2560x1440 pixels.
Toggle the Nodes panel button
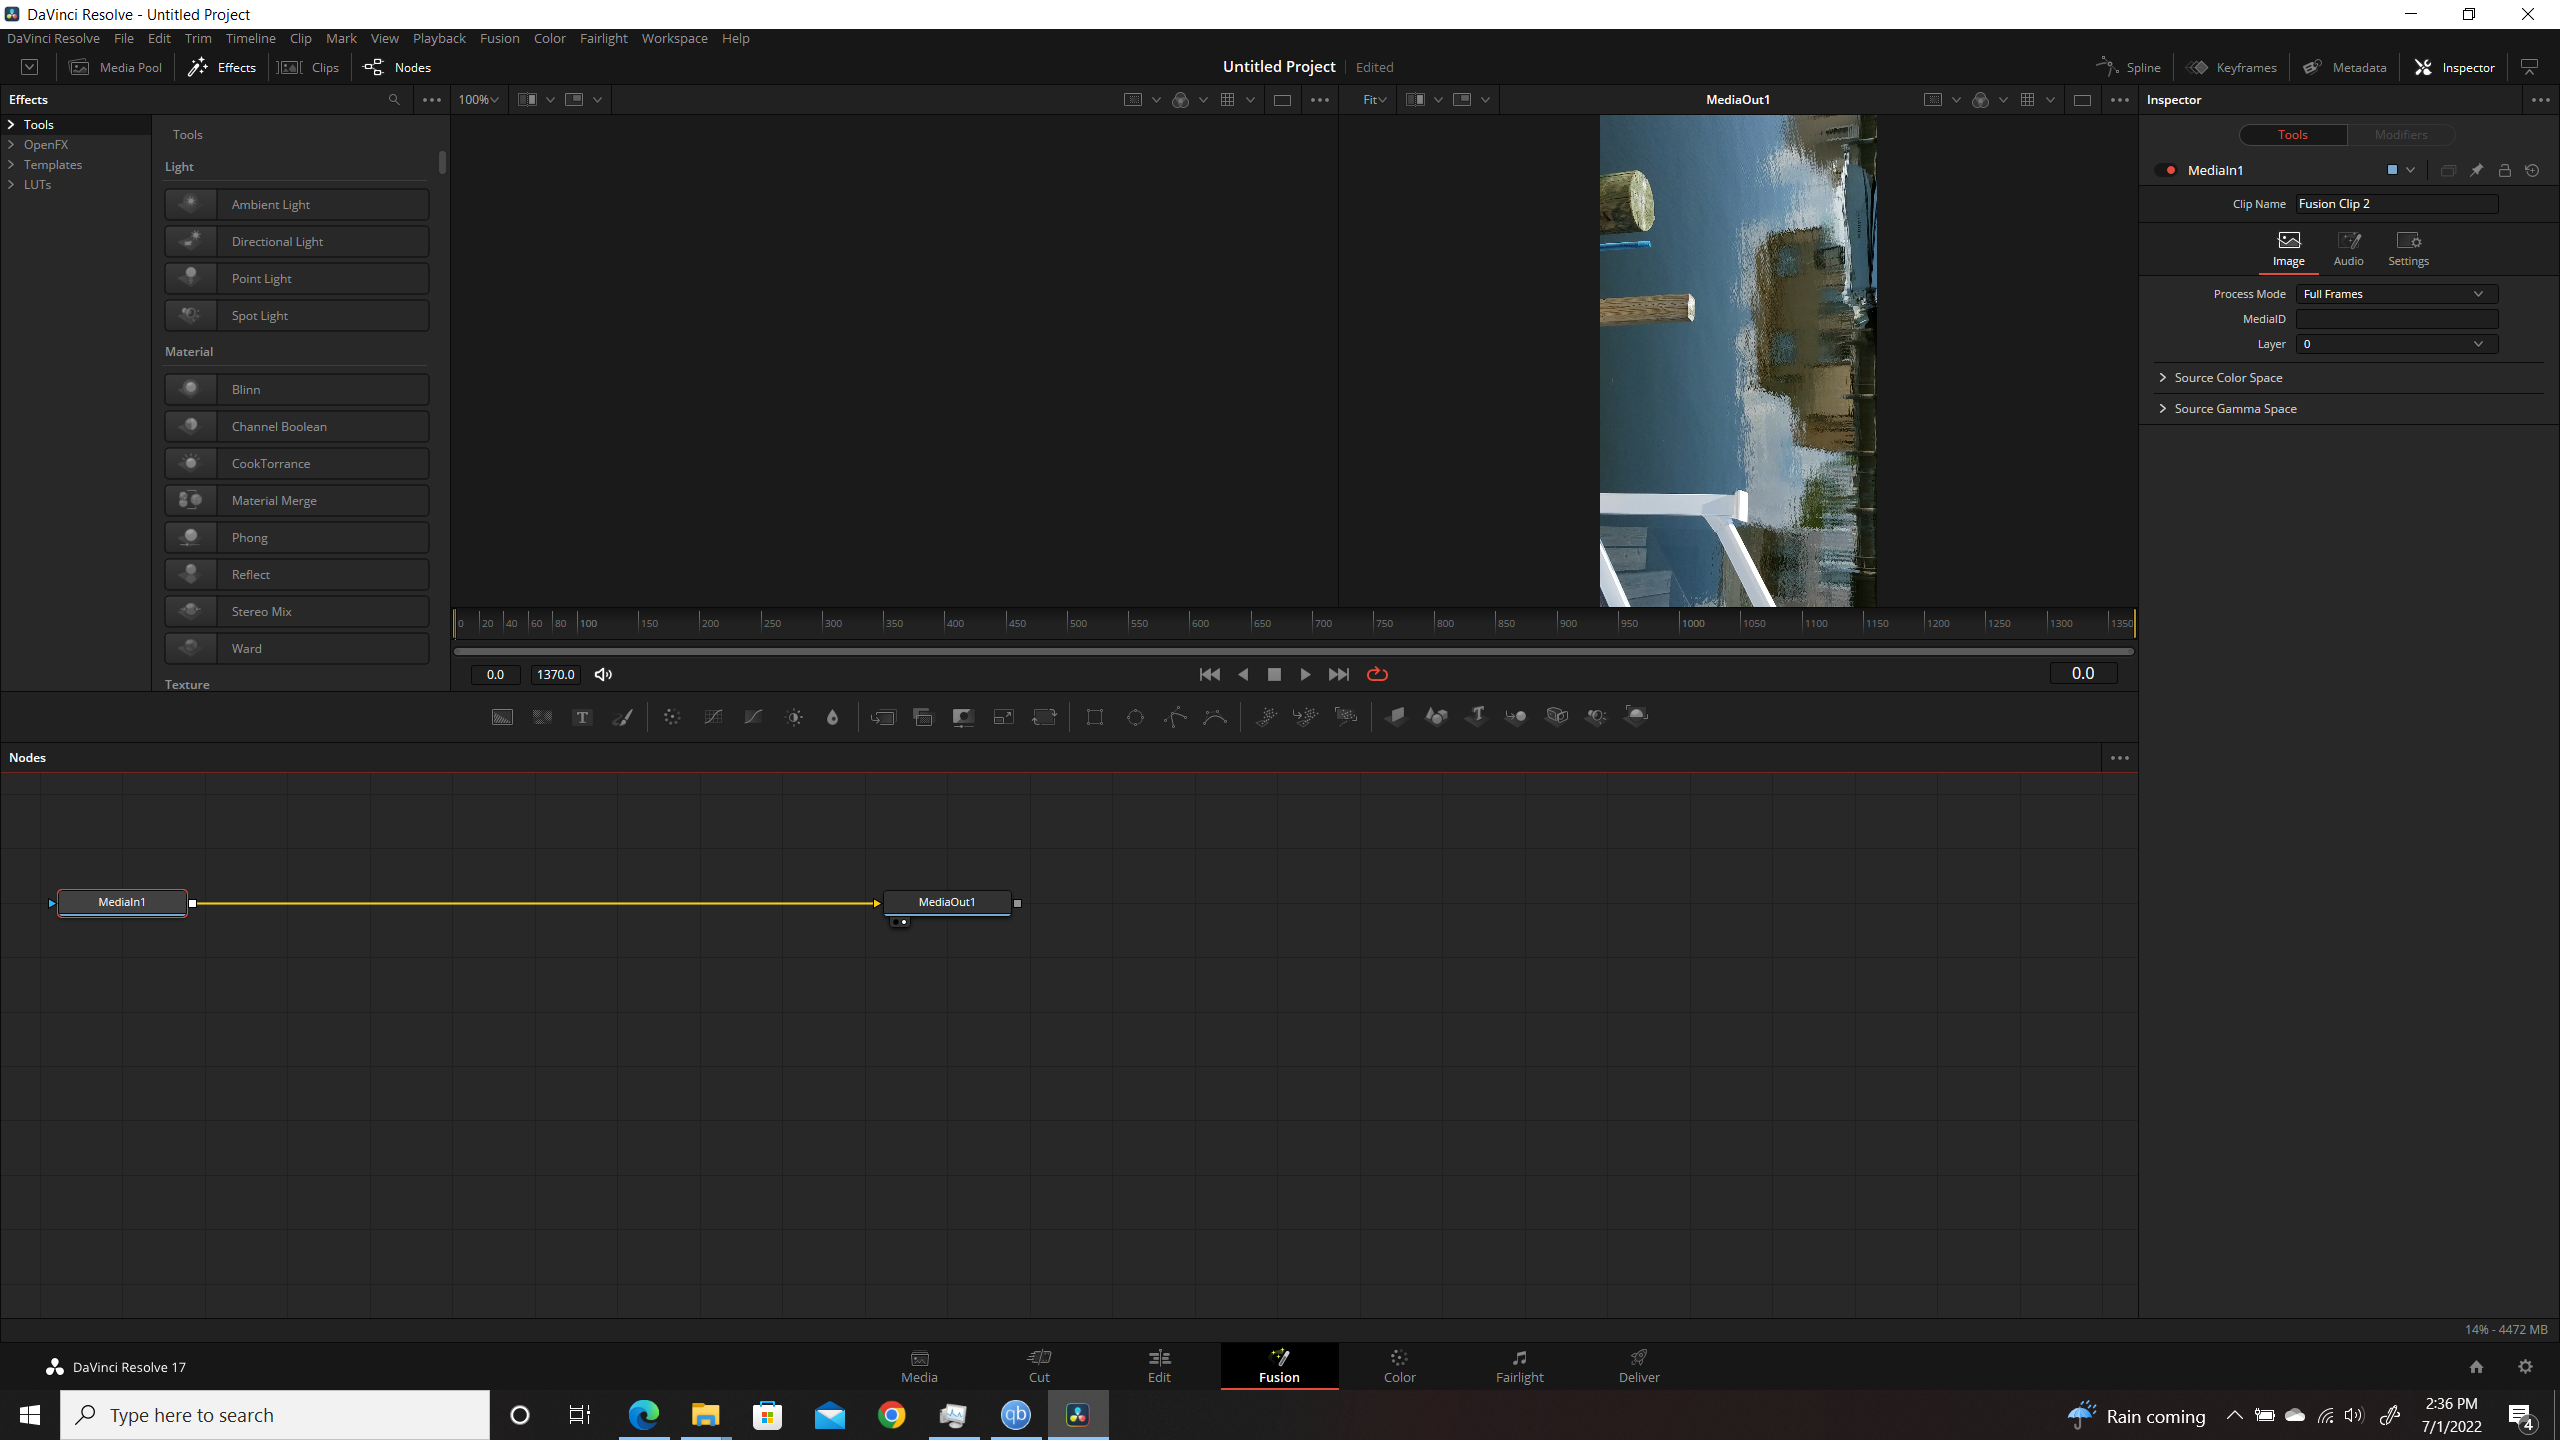[x=397, y=68]
